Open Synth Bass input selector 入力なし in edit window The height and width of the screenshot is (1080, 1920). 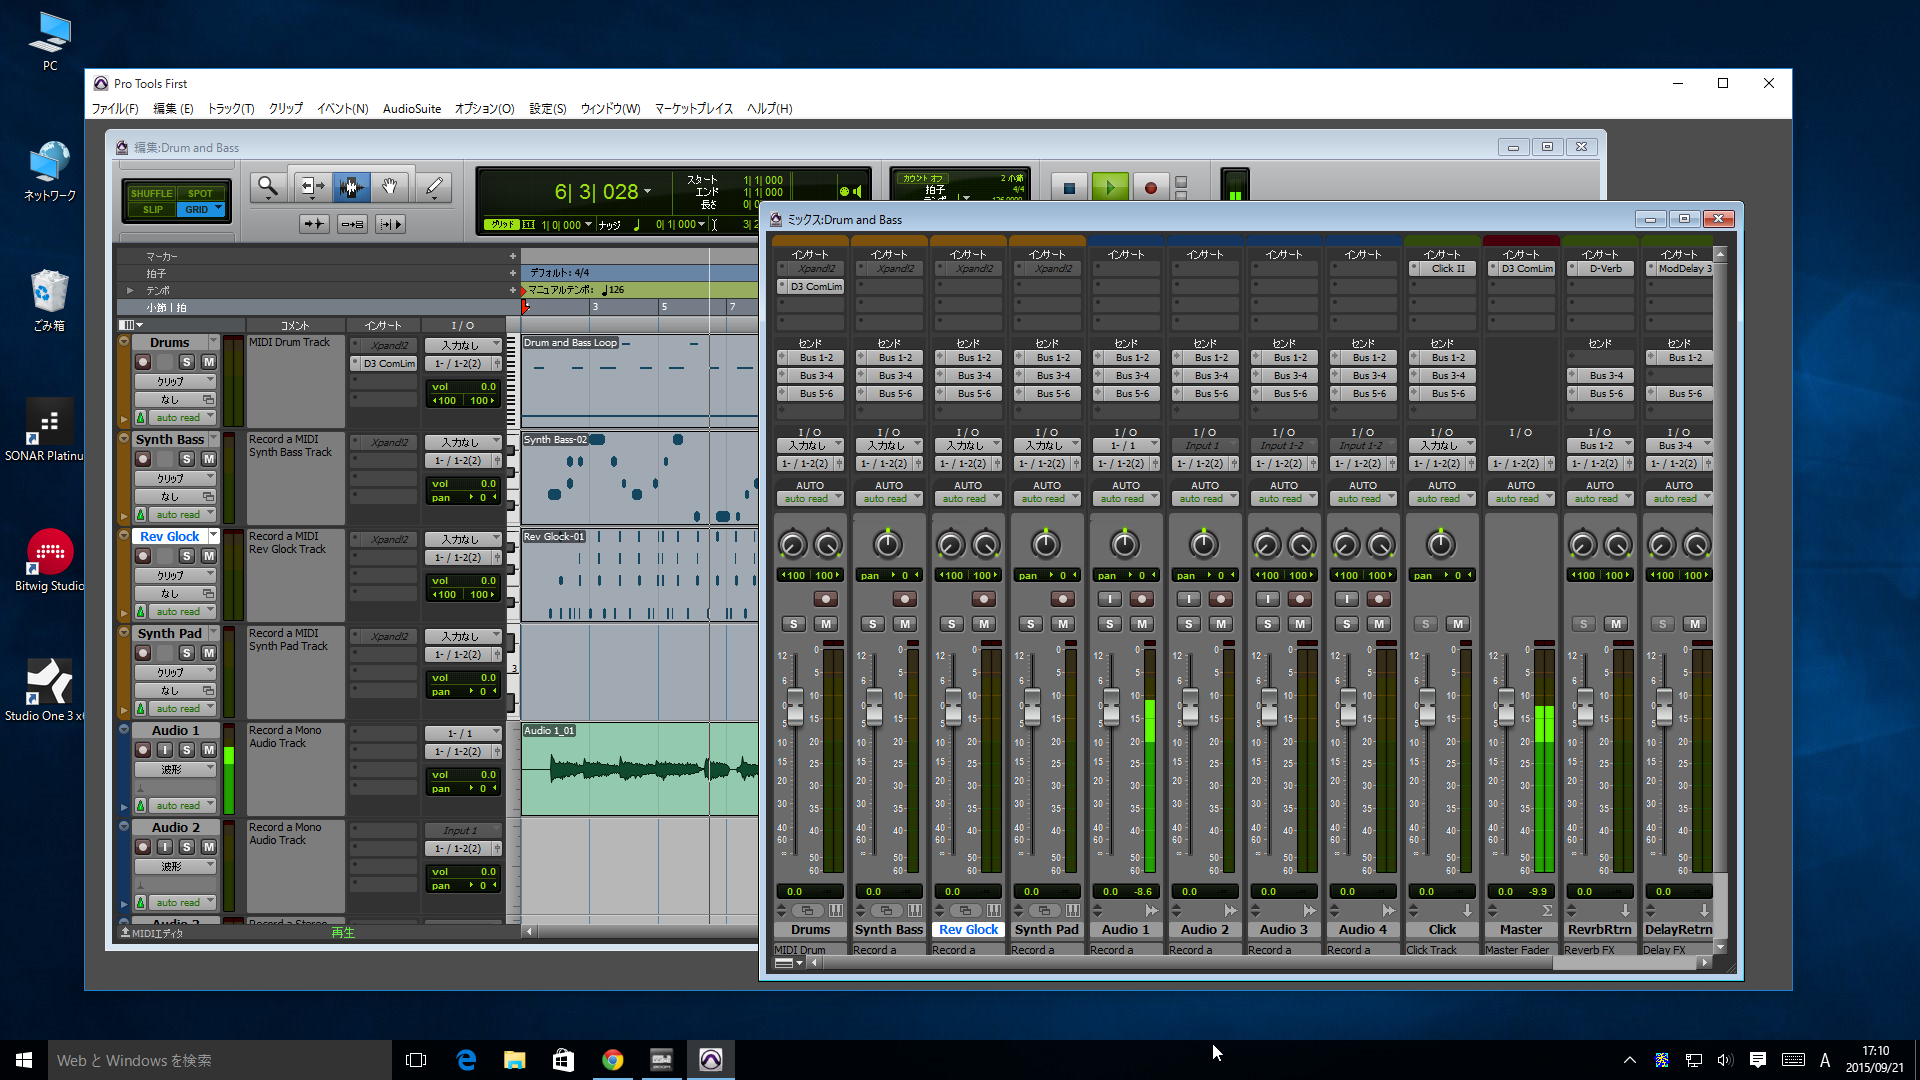point(462,442)
